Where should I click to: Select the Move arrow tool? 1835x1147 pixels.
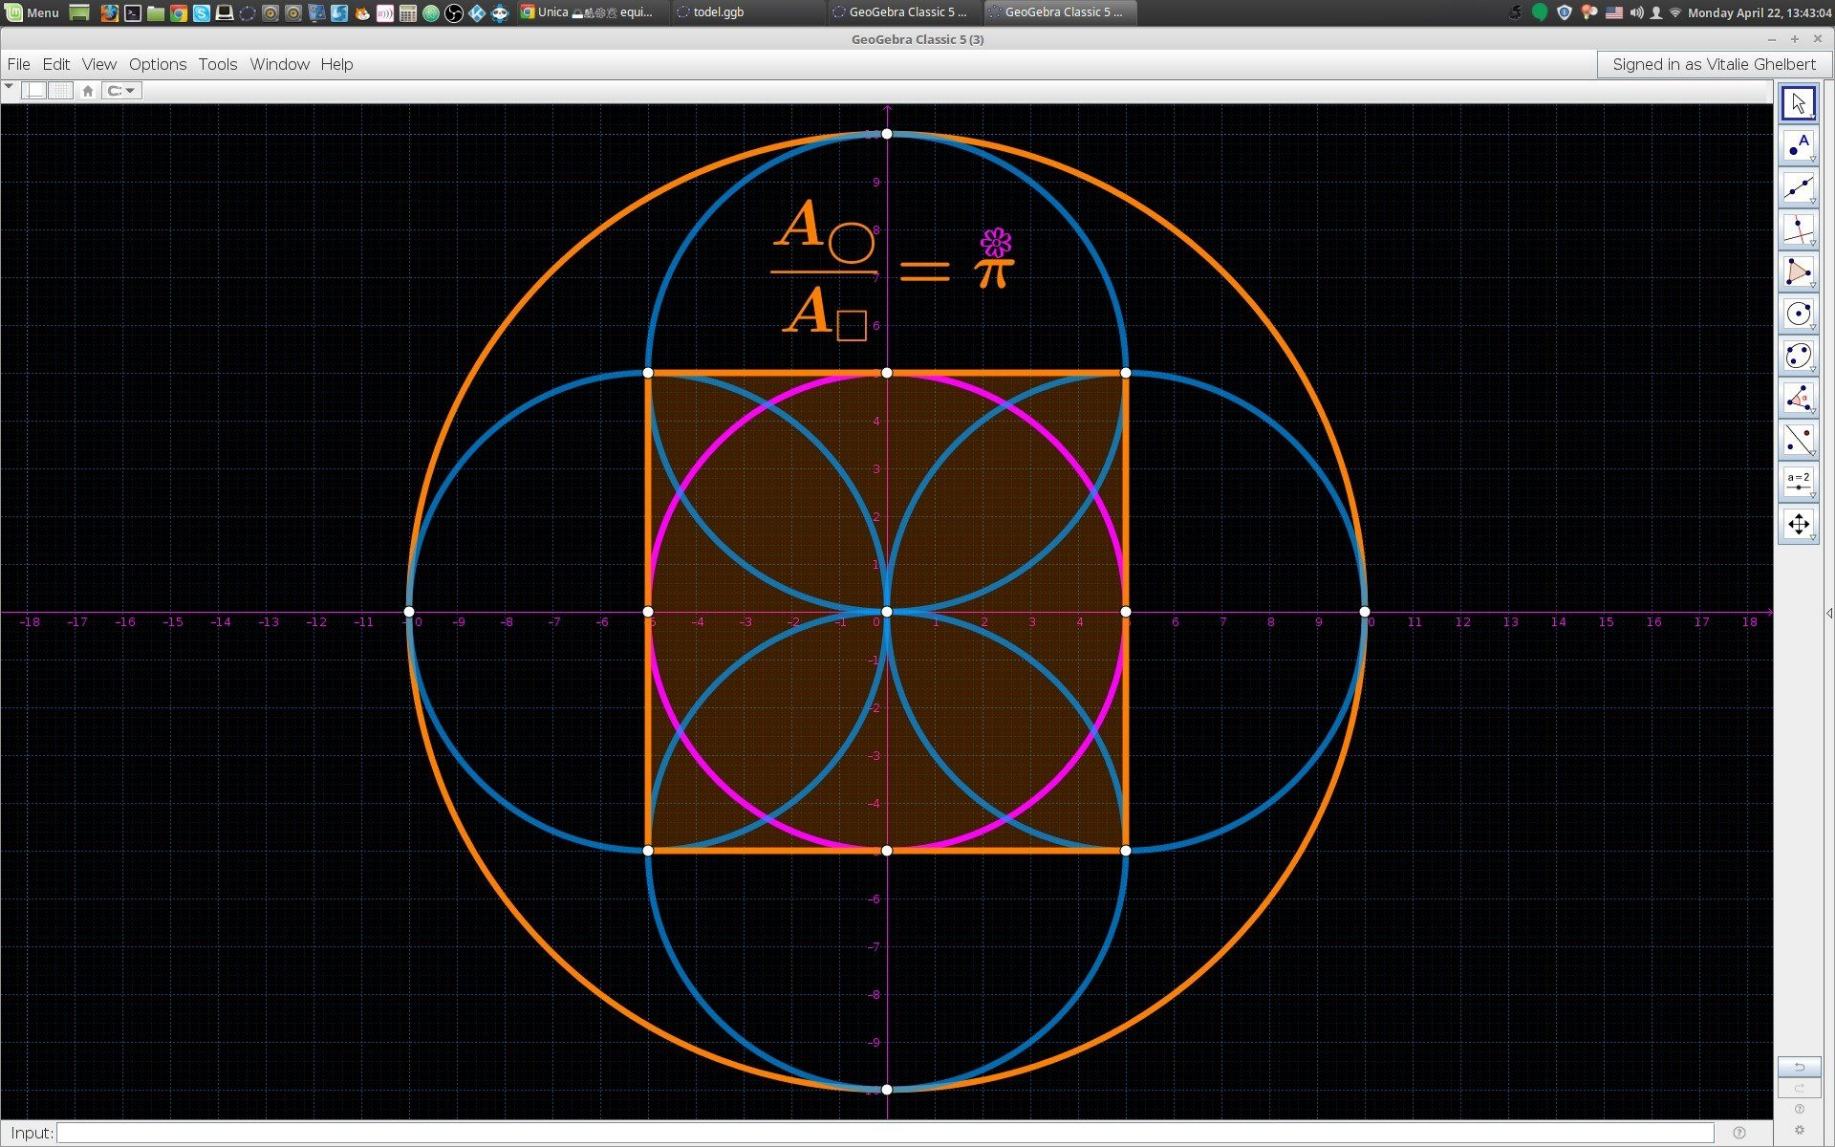(x=1798, y=104)
